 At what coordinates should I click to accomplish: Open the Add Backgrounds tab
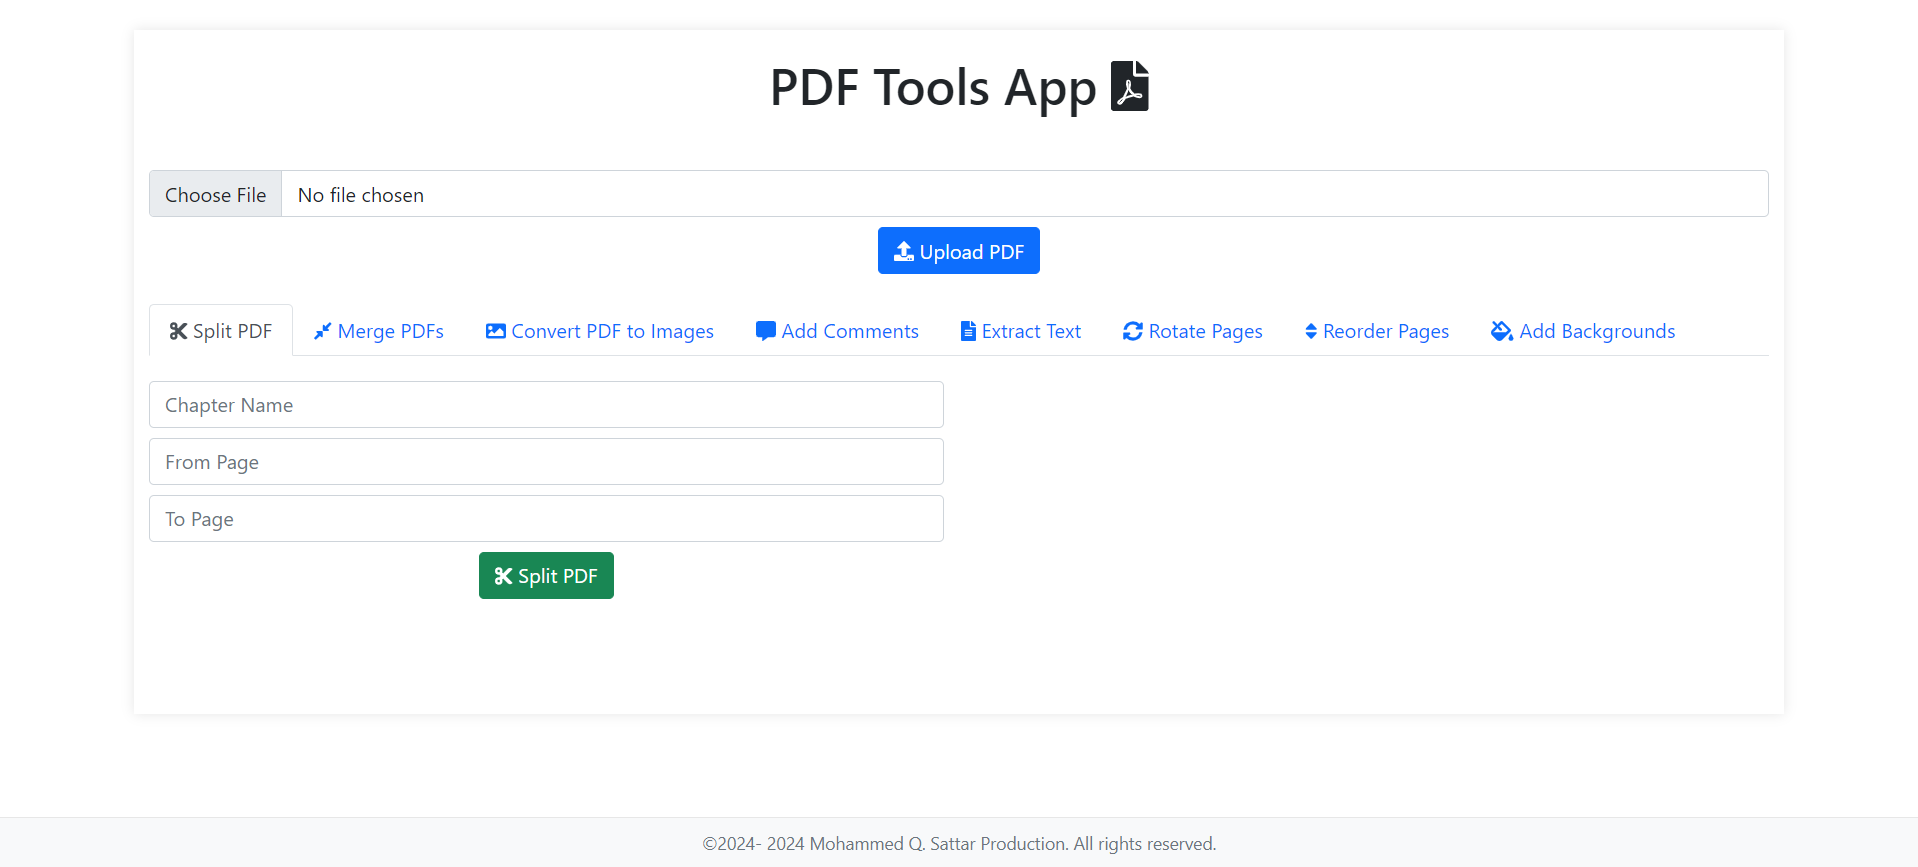point(1583,331)
